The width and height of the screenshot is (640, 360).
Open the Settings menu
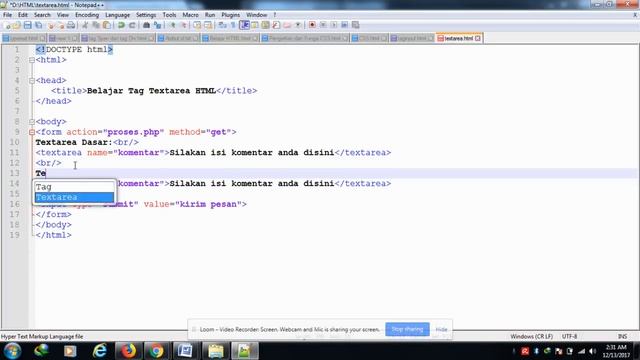pyautogui.click(x=146, y=15)
